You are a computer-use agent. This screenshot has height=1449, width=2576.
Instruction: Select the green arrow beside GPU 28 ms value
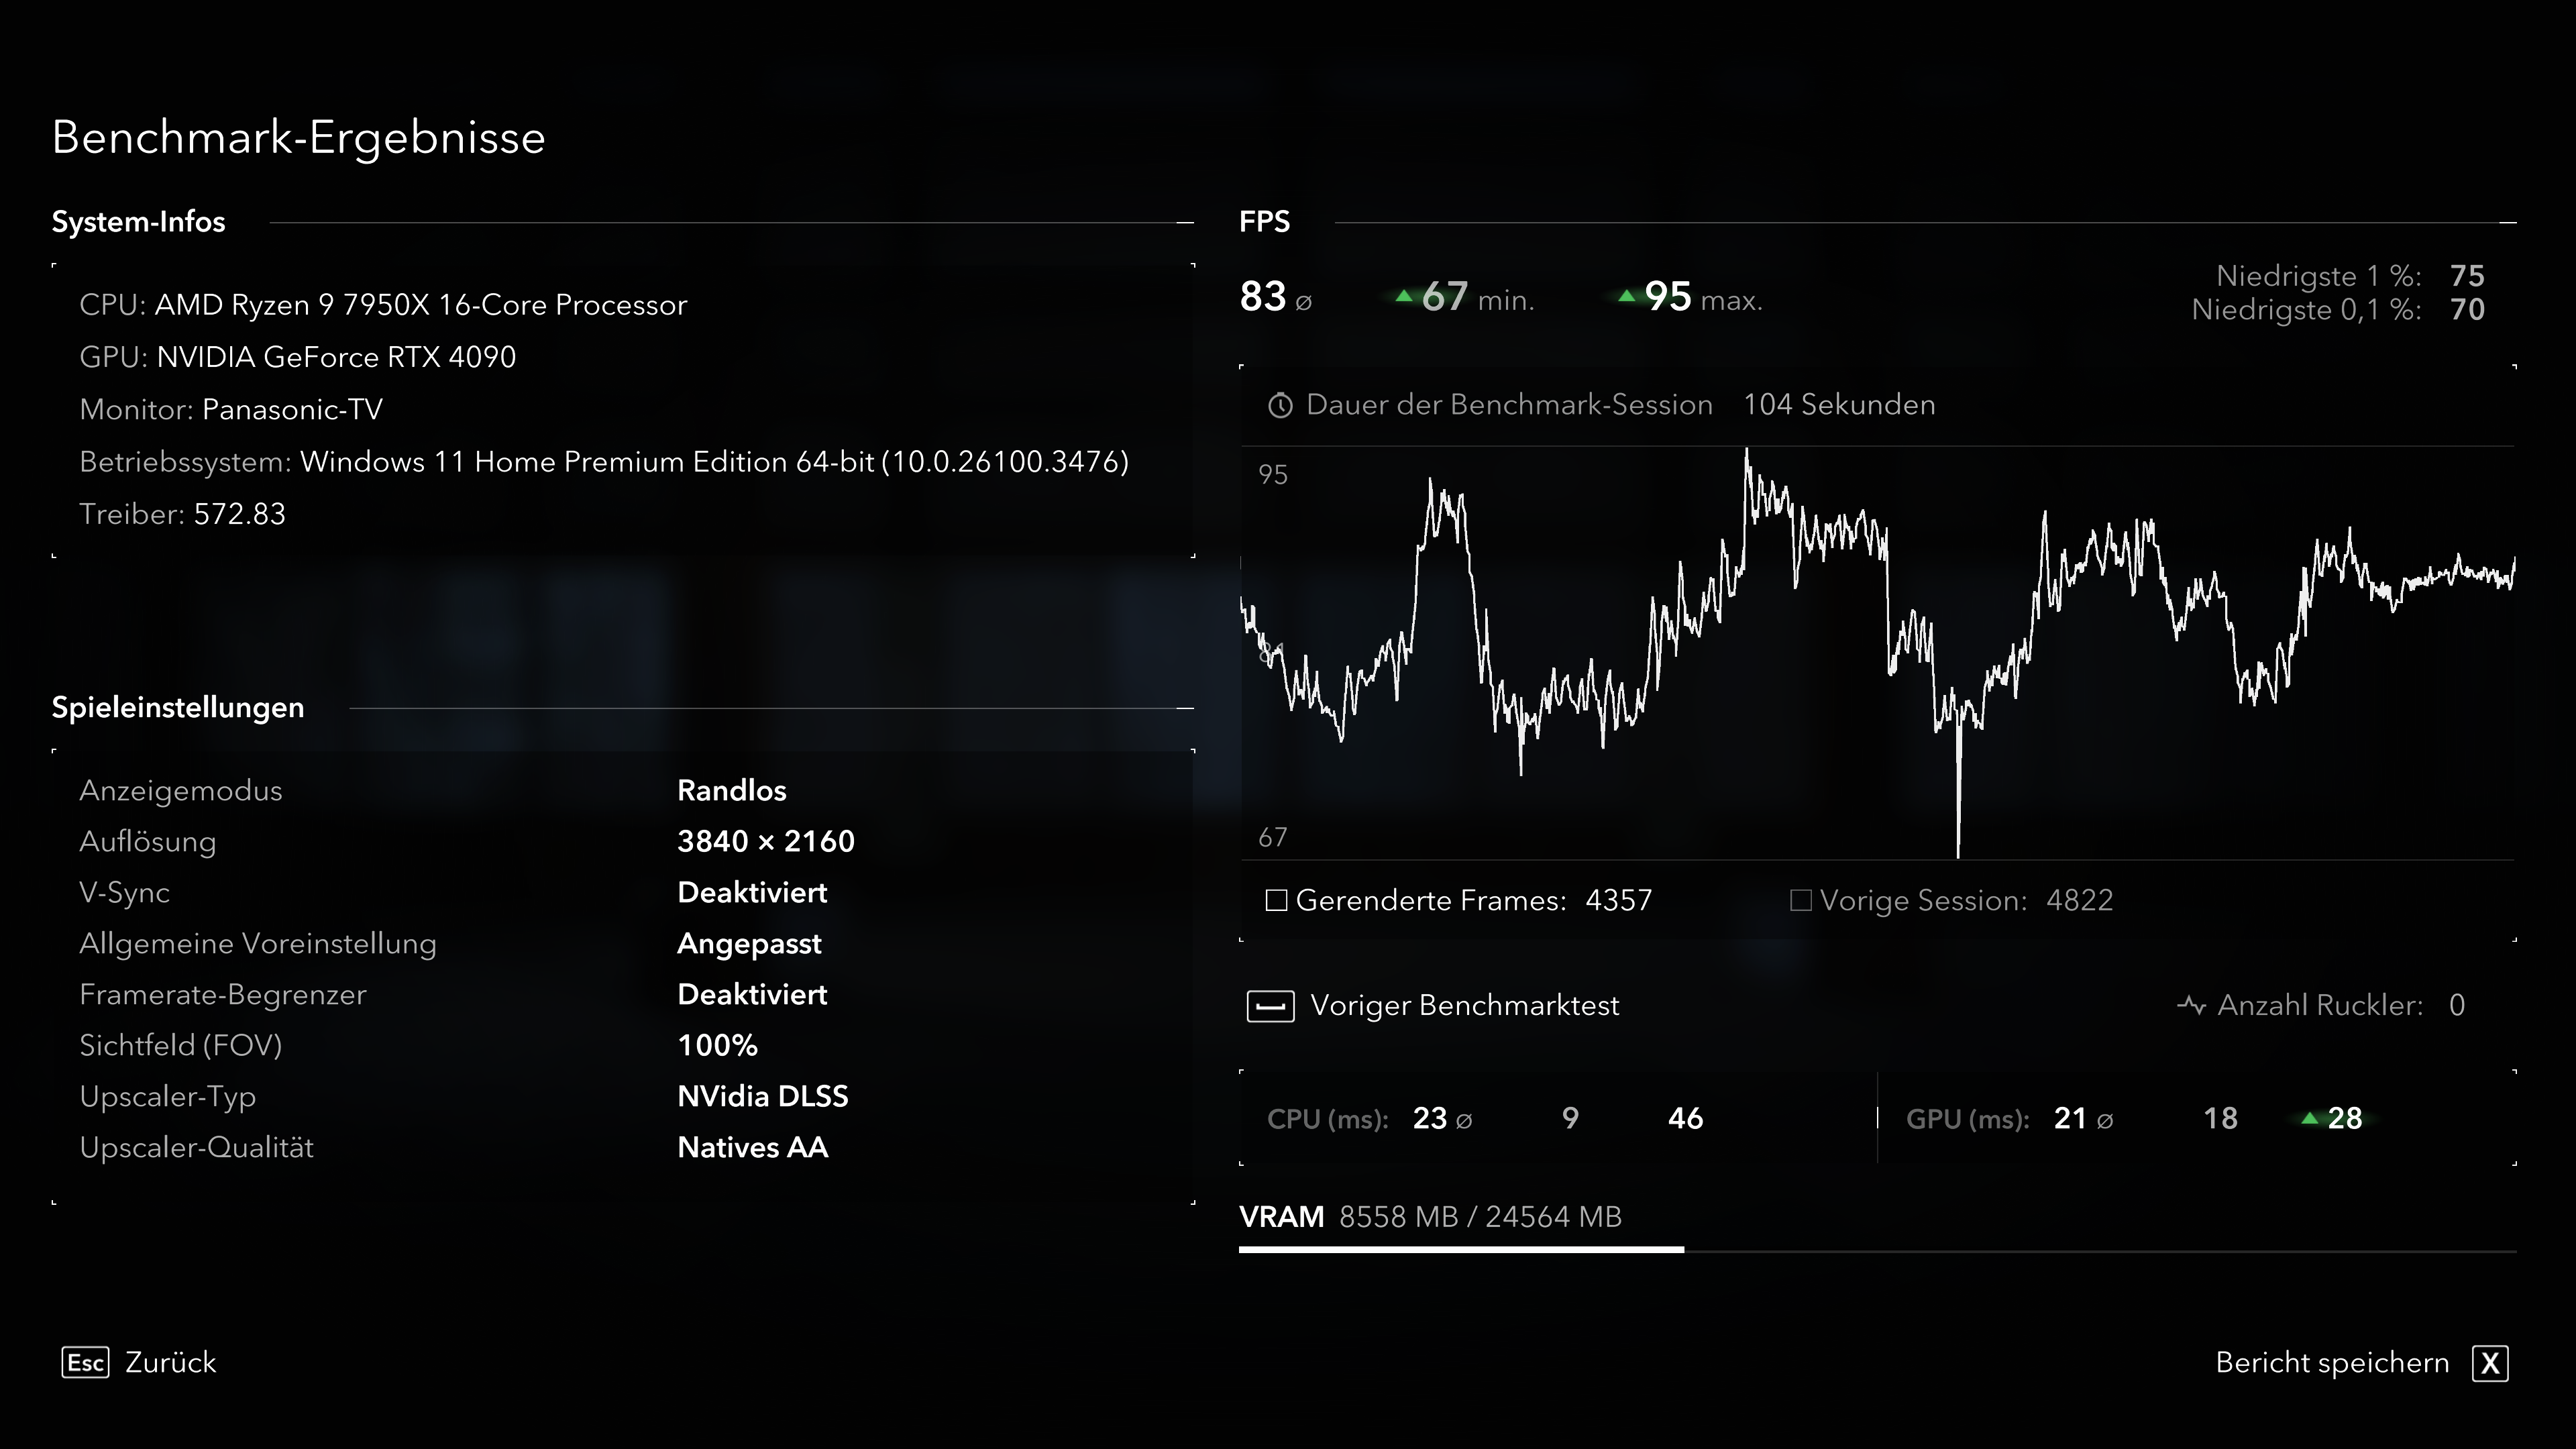2310,1118
